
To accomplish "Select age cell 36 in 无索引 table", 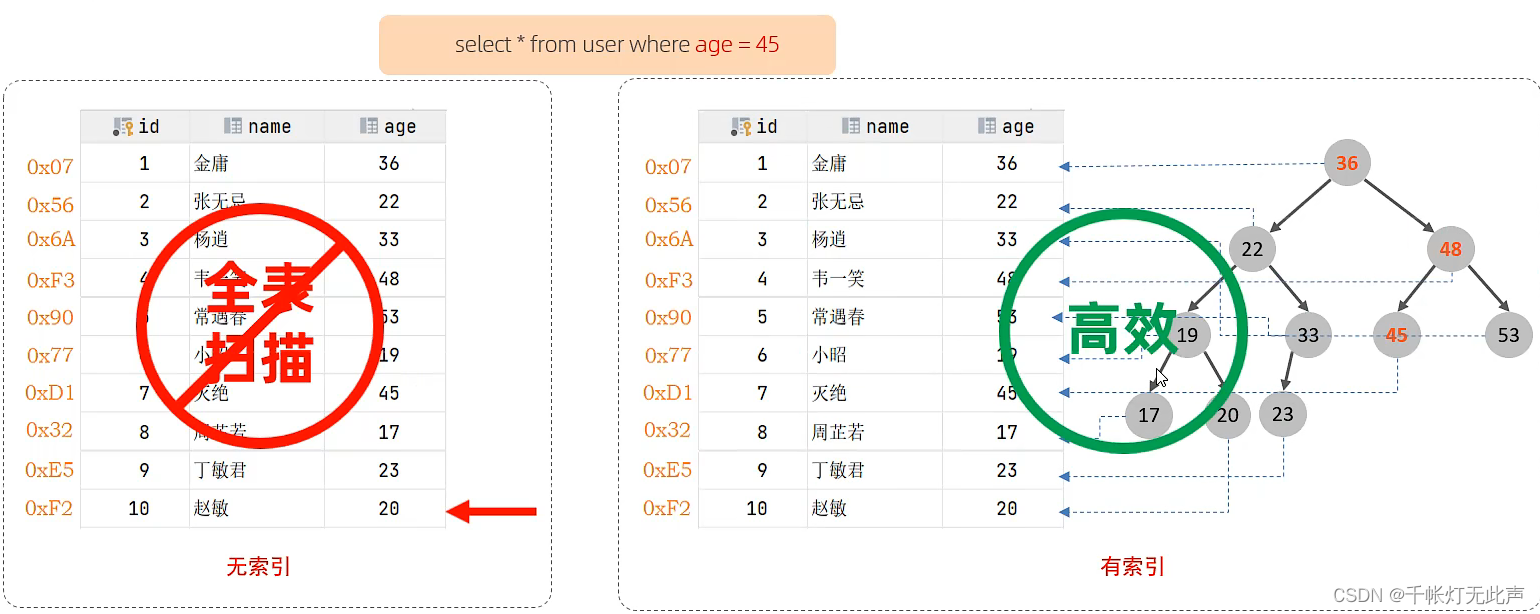I will (385, 163).
